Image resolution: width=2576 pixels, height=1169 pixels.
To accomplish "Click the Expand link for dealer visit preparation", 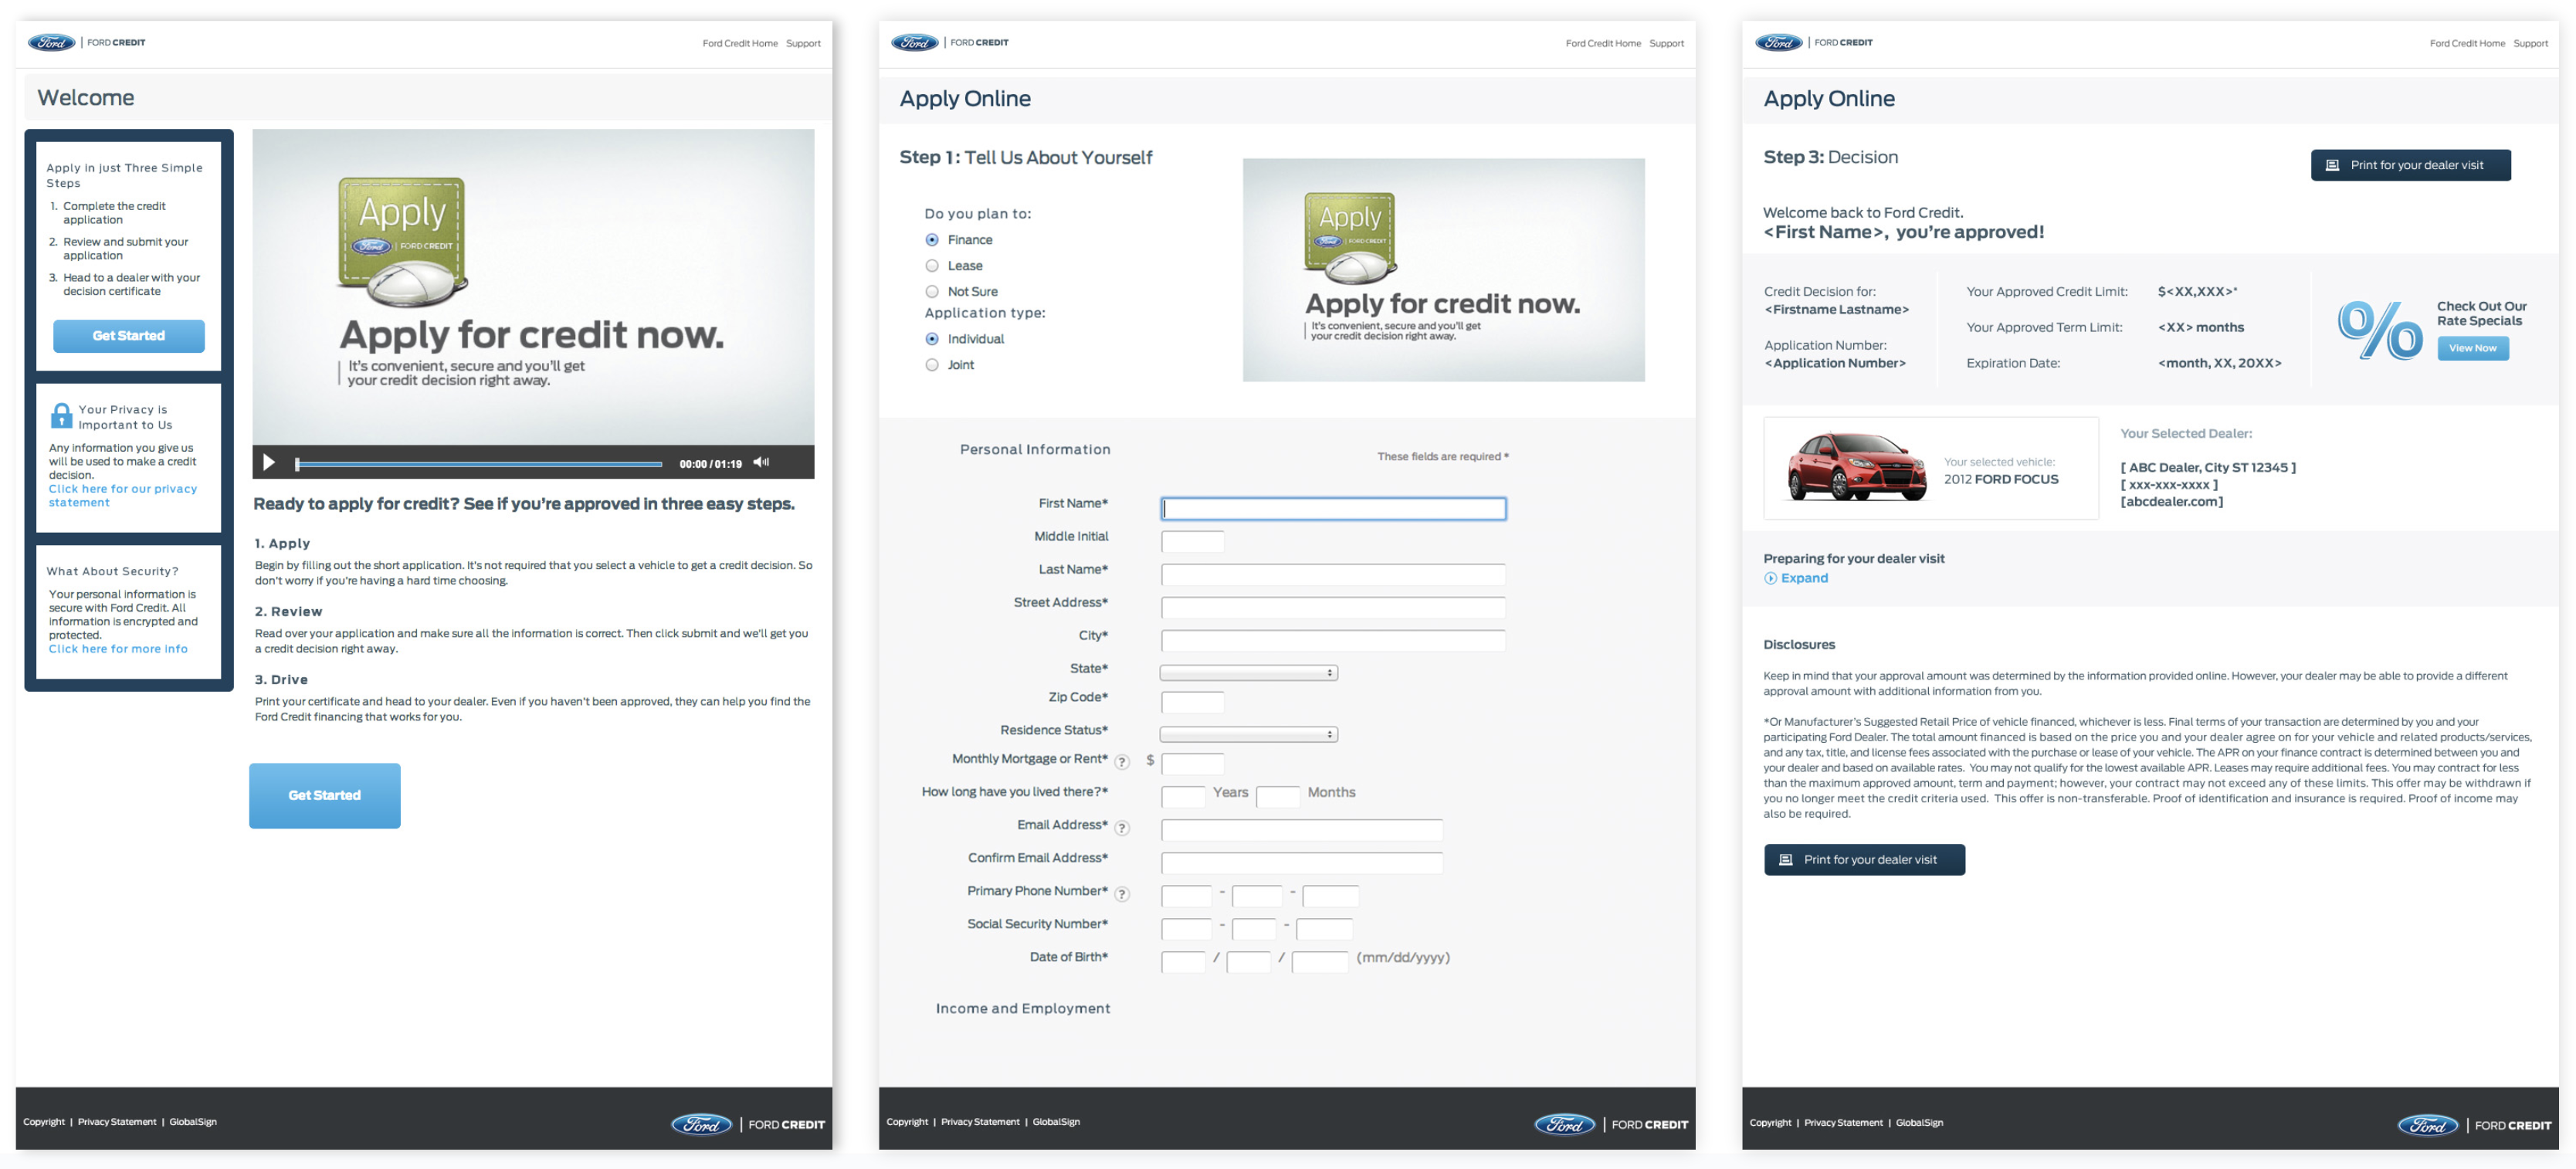I will (1804, 578).
